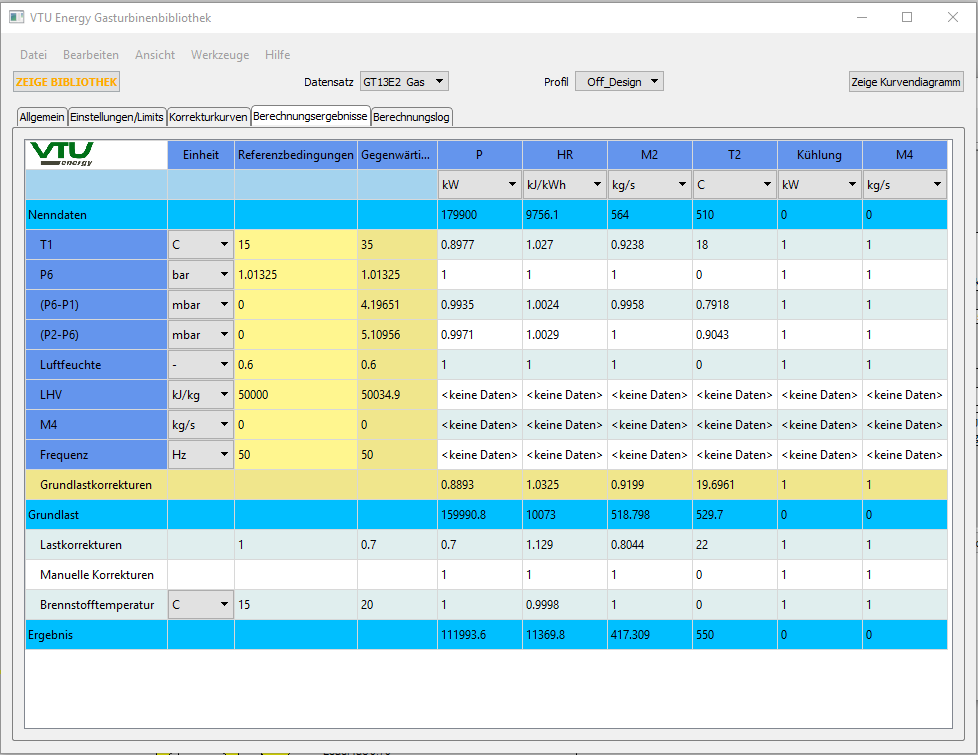The image size is (978, 755).
Task: Open the Bearbeiten menu
Action: pyautogui.click(x=91, y=55)
